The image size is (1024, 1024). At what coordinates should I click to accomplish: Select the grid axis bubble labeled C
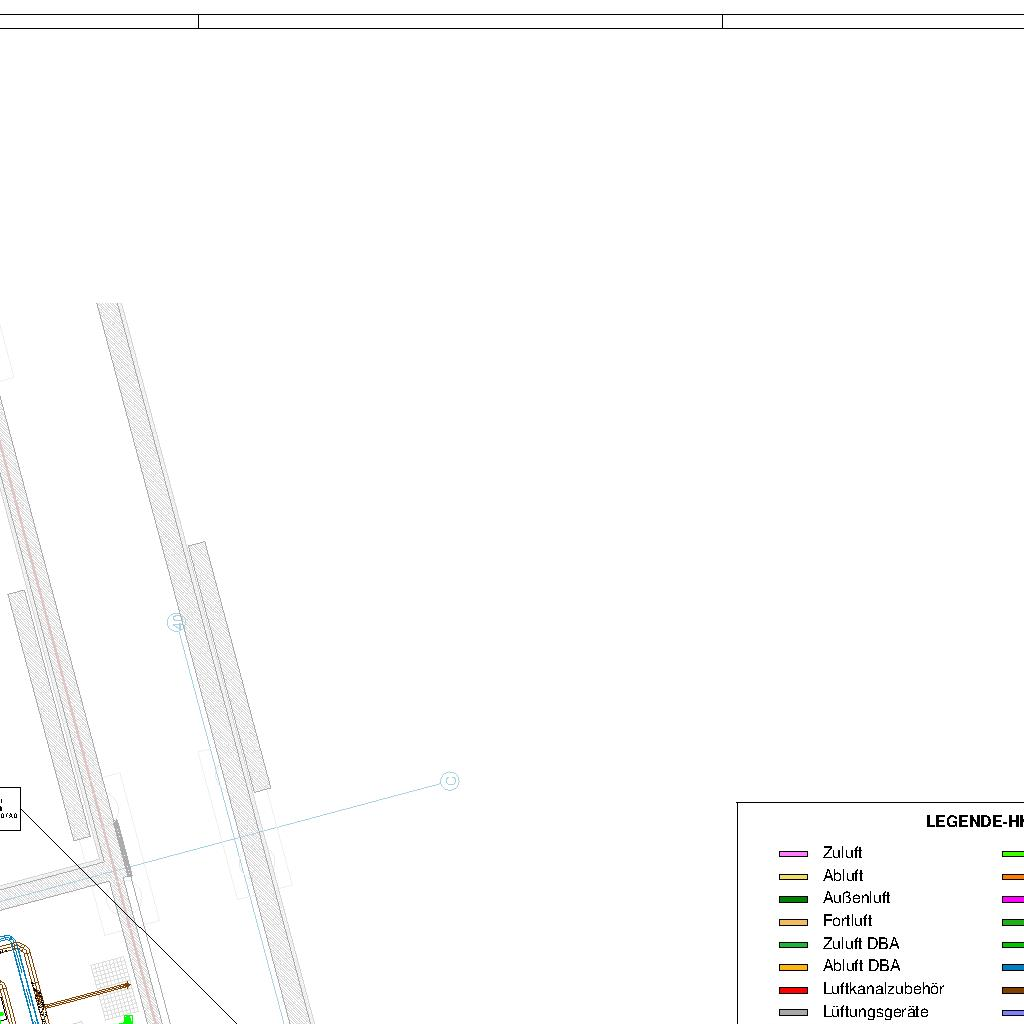(450, 781)
